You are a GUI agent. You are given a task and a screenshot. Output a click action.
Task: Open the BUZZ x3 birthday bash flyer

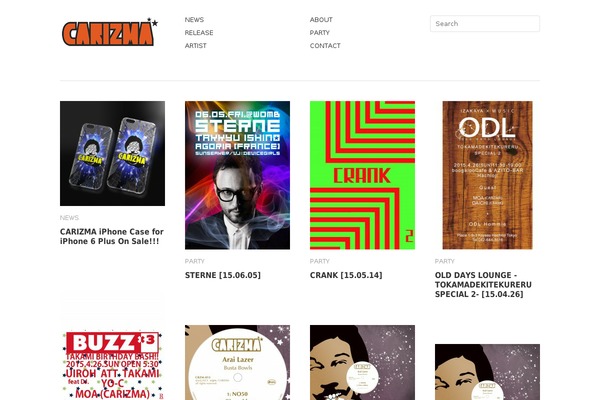[x=112, y=366]
